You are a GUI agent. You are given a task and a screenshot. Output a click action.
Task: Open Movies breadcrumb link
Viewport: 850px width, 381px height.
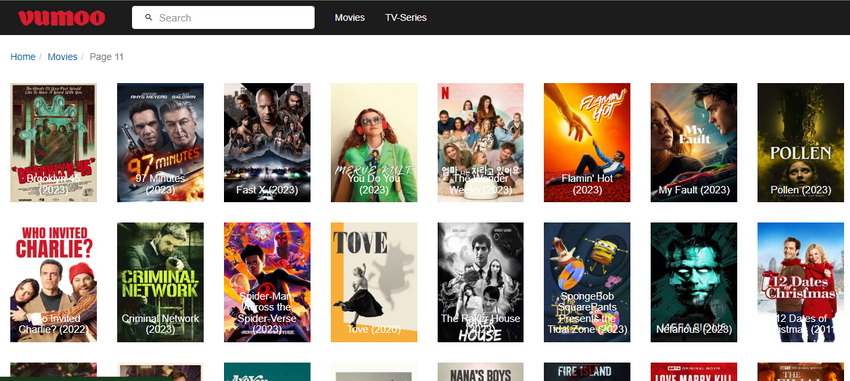pyautogui.click(x=62, y=56)
